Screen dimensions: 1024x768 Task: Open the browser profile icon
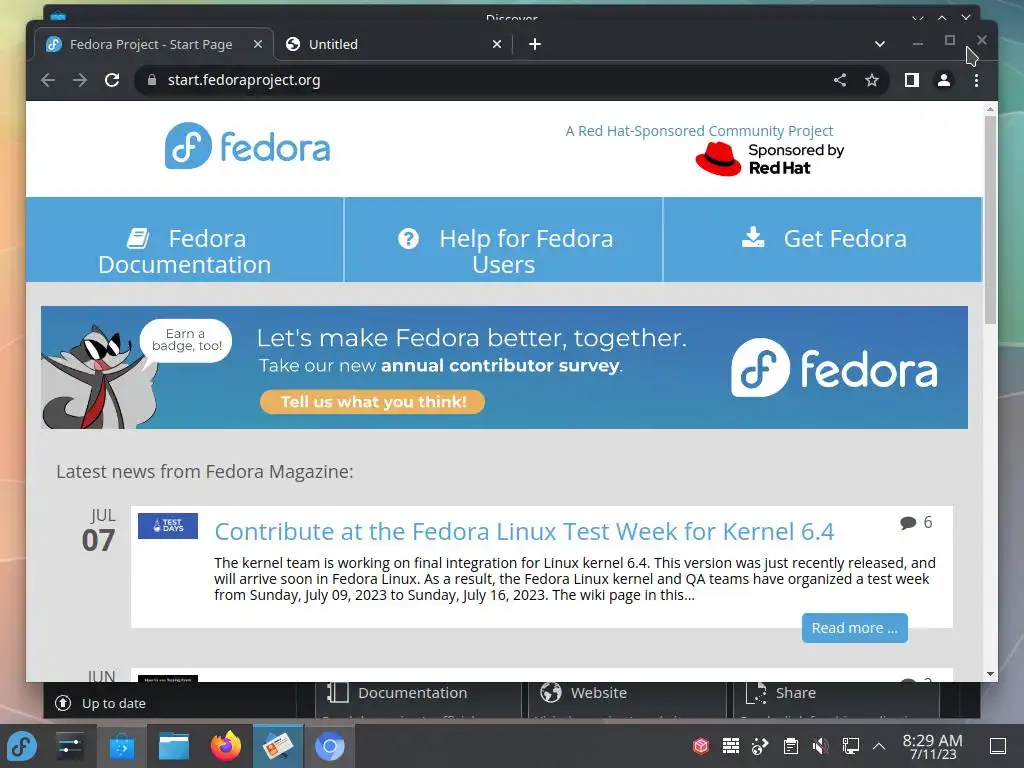[944, 80]
